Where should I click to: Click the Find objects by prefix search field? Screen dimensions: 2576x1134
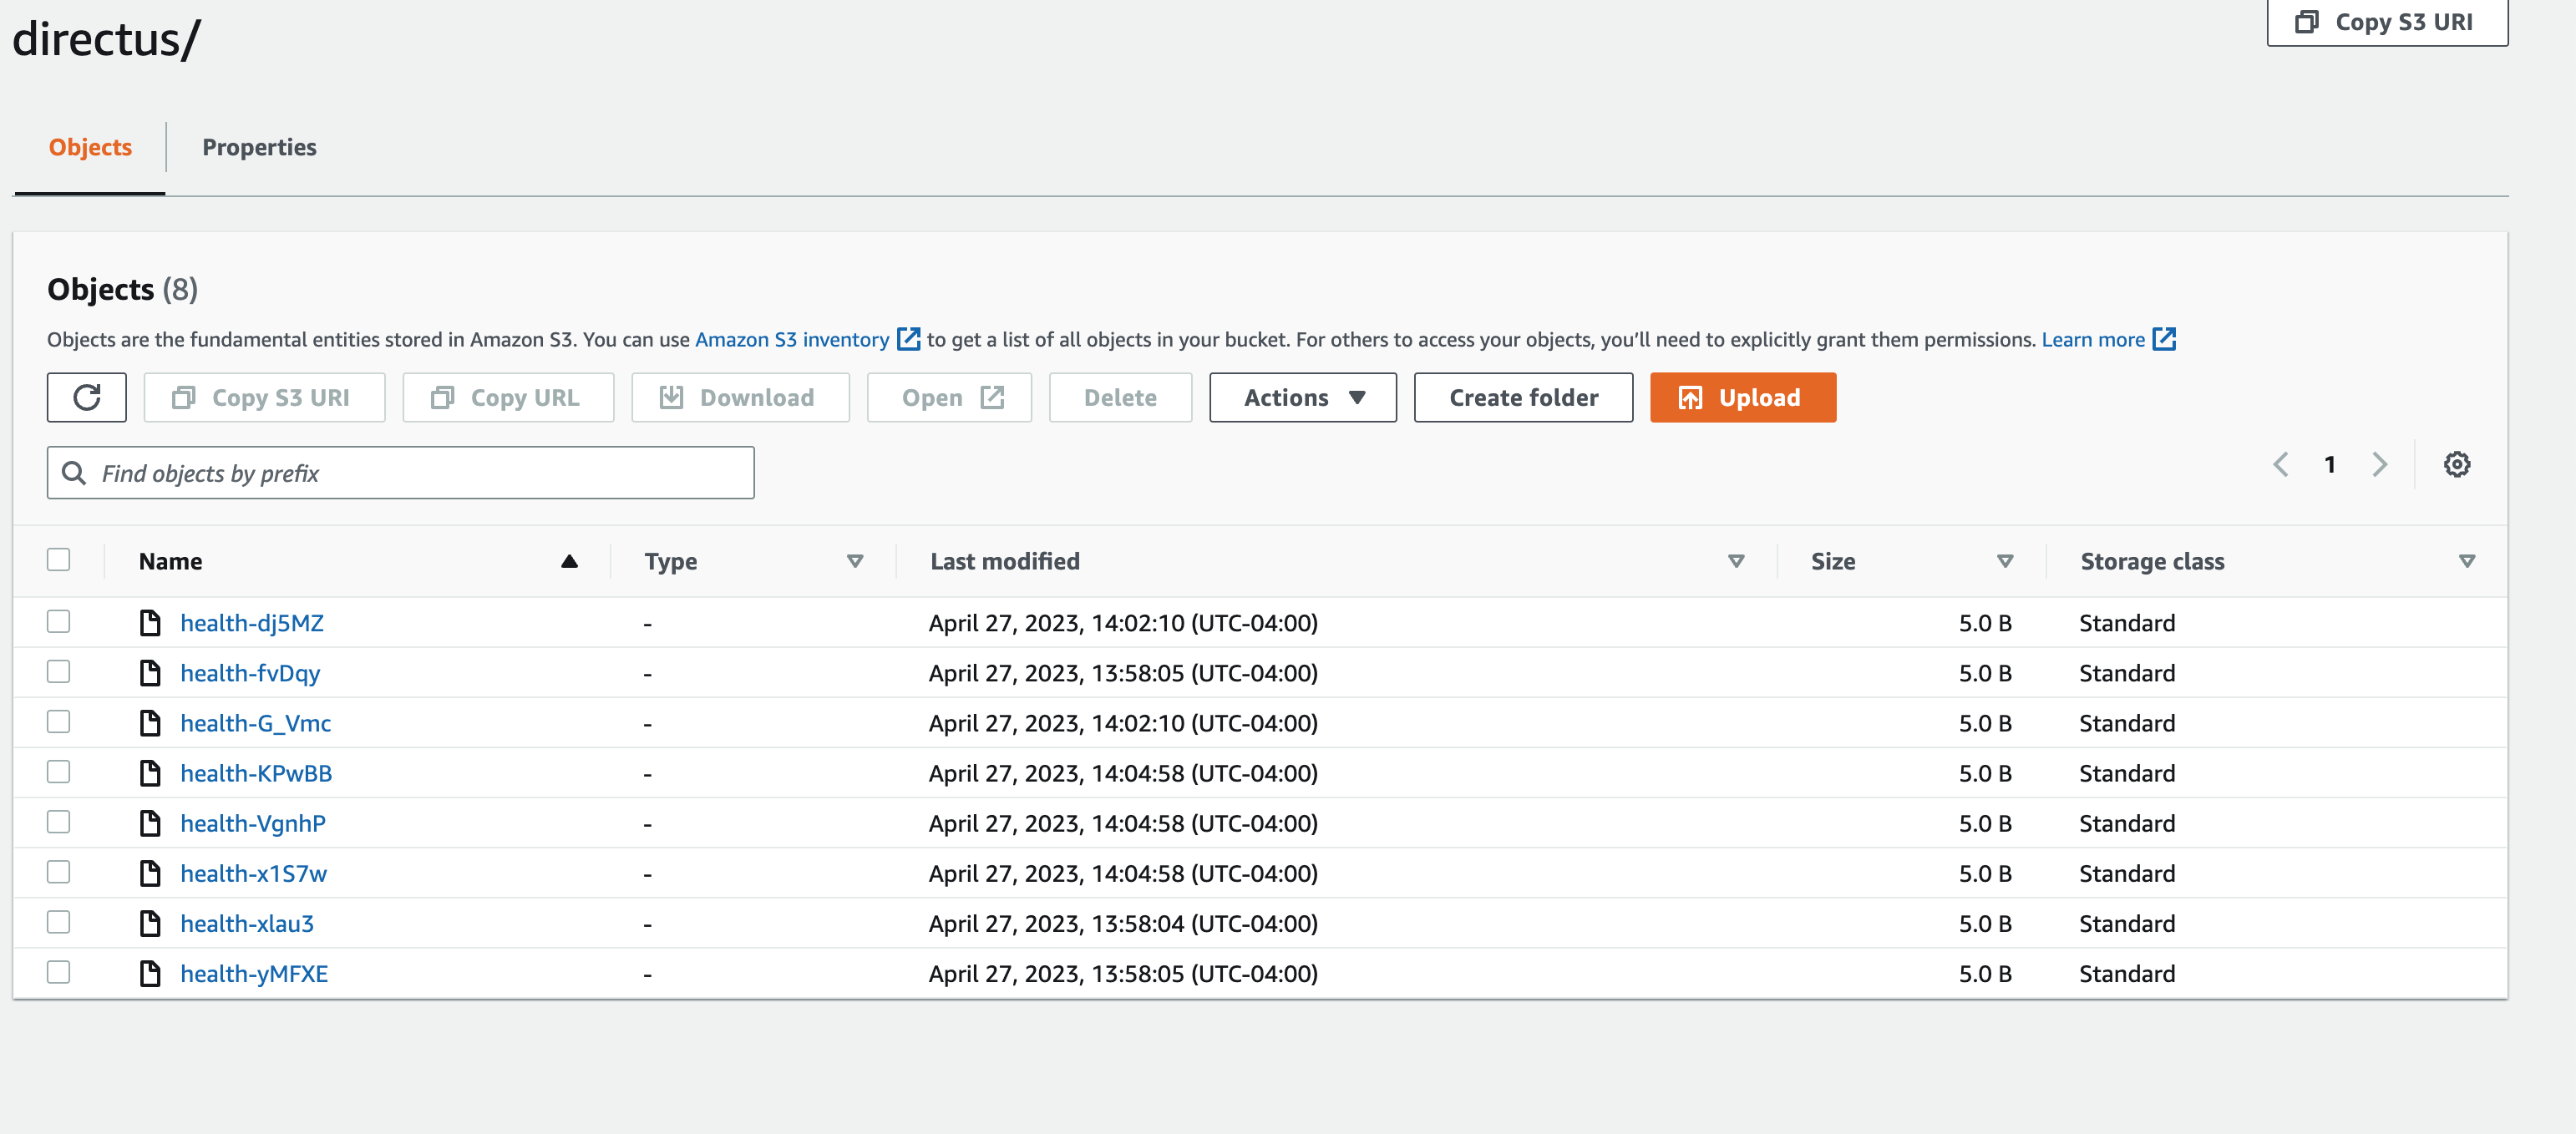point(400,472)
